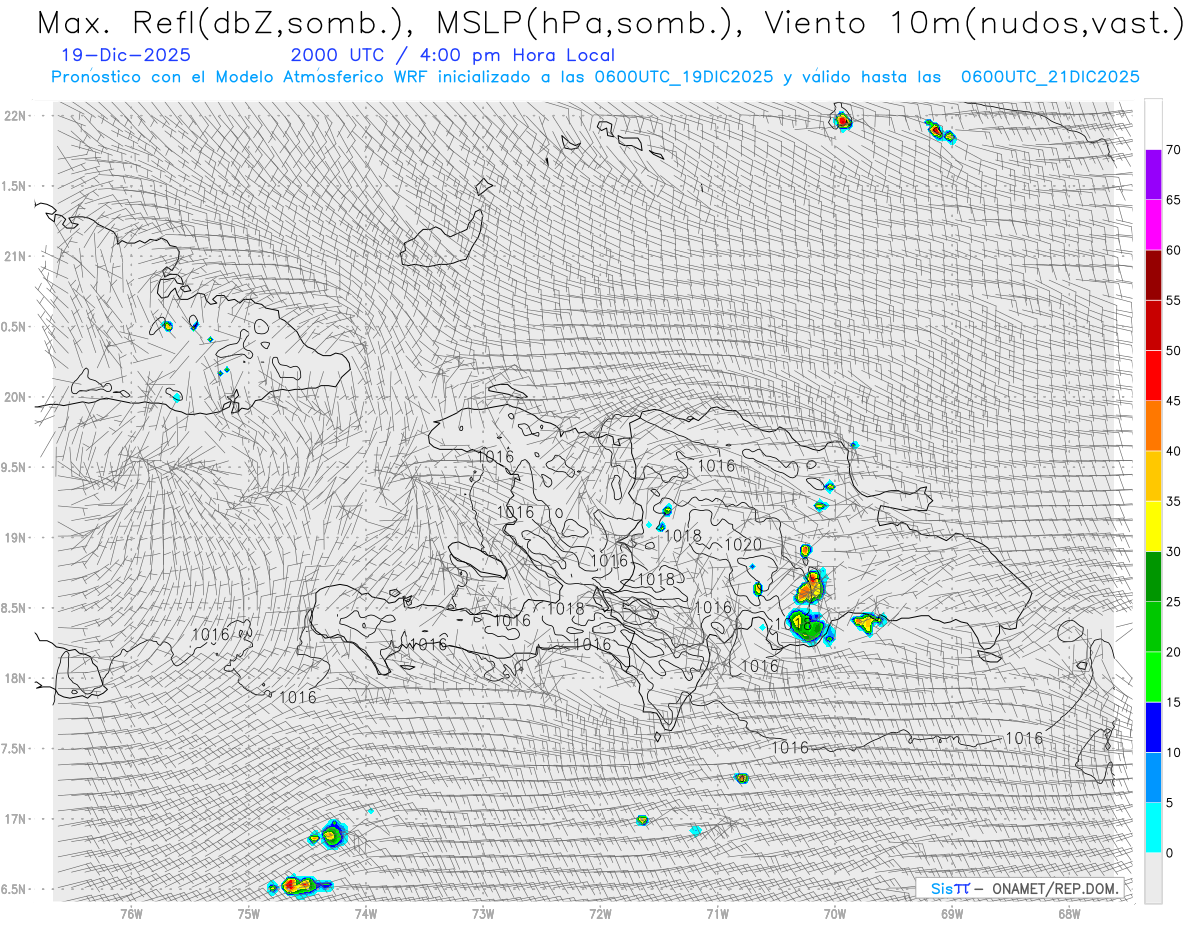Click the latitude axis label '6.5N'
Screen dimensions: 1200x927
coord(15,889)
